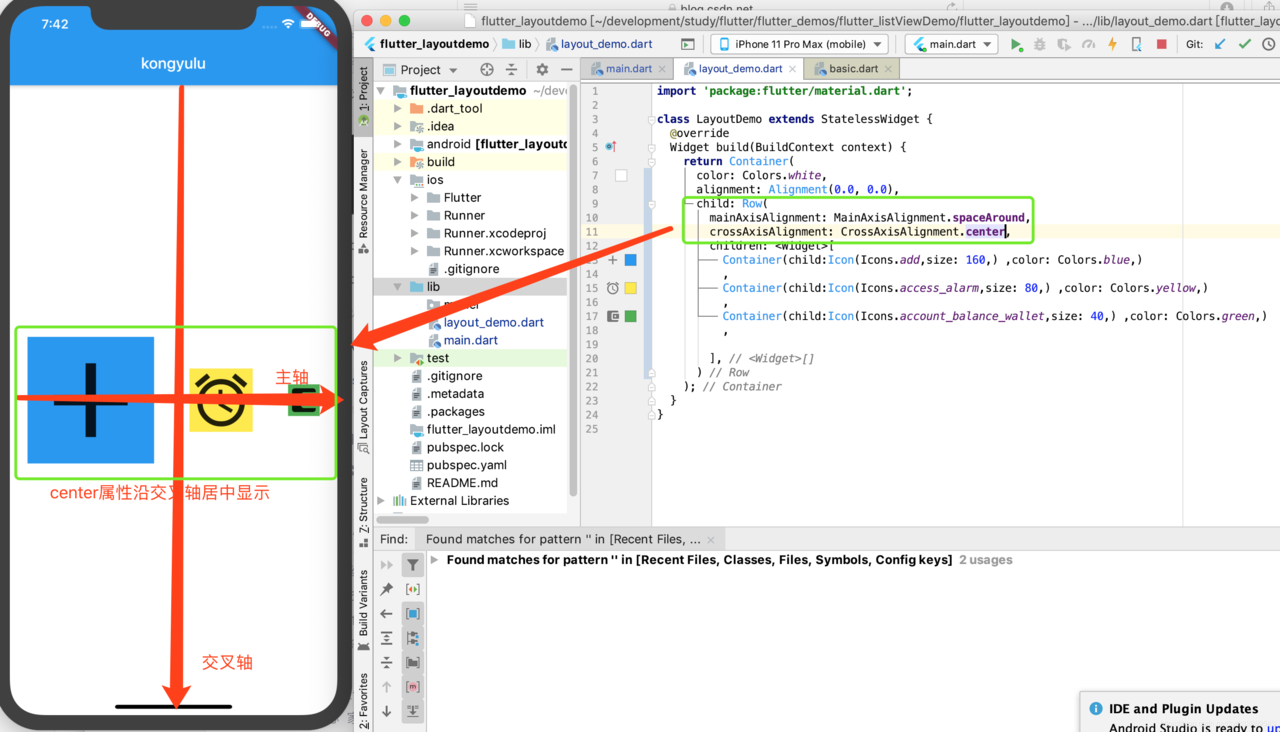Navigate back with left arrow in Find panel
Screen dimensions: 1280x732
coord(387,613)
